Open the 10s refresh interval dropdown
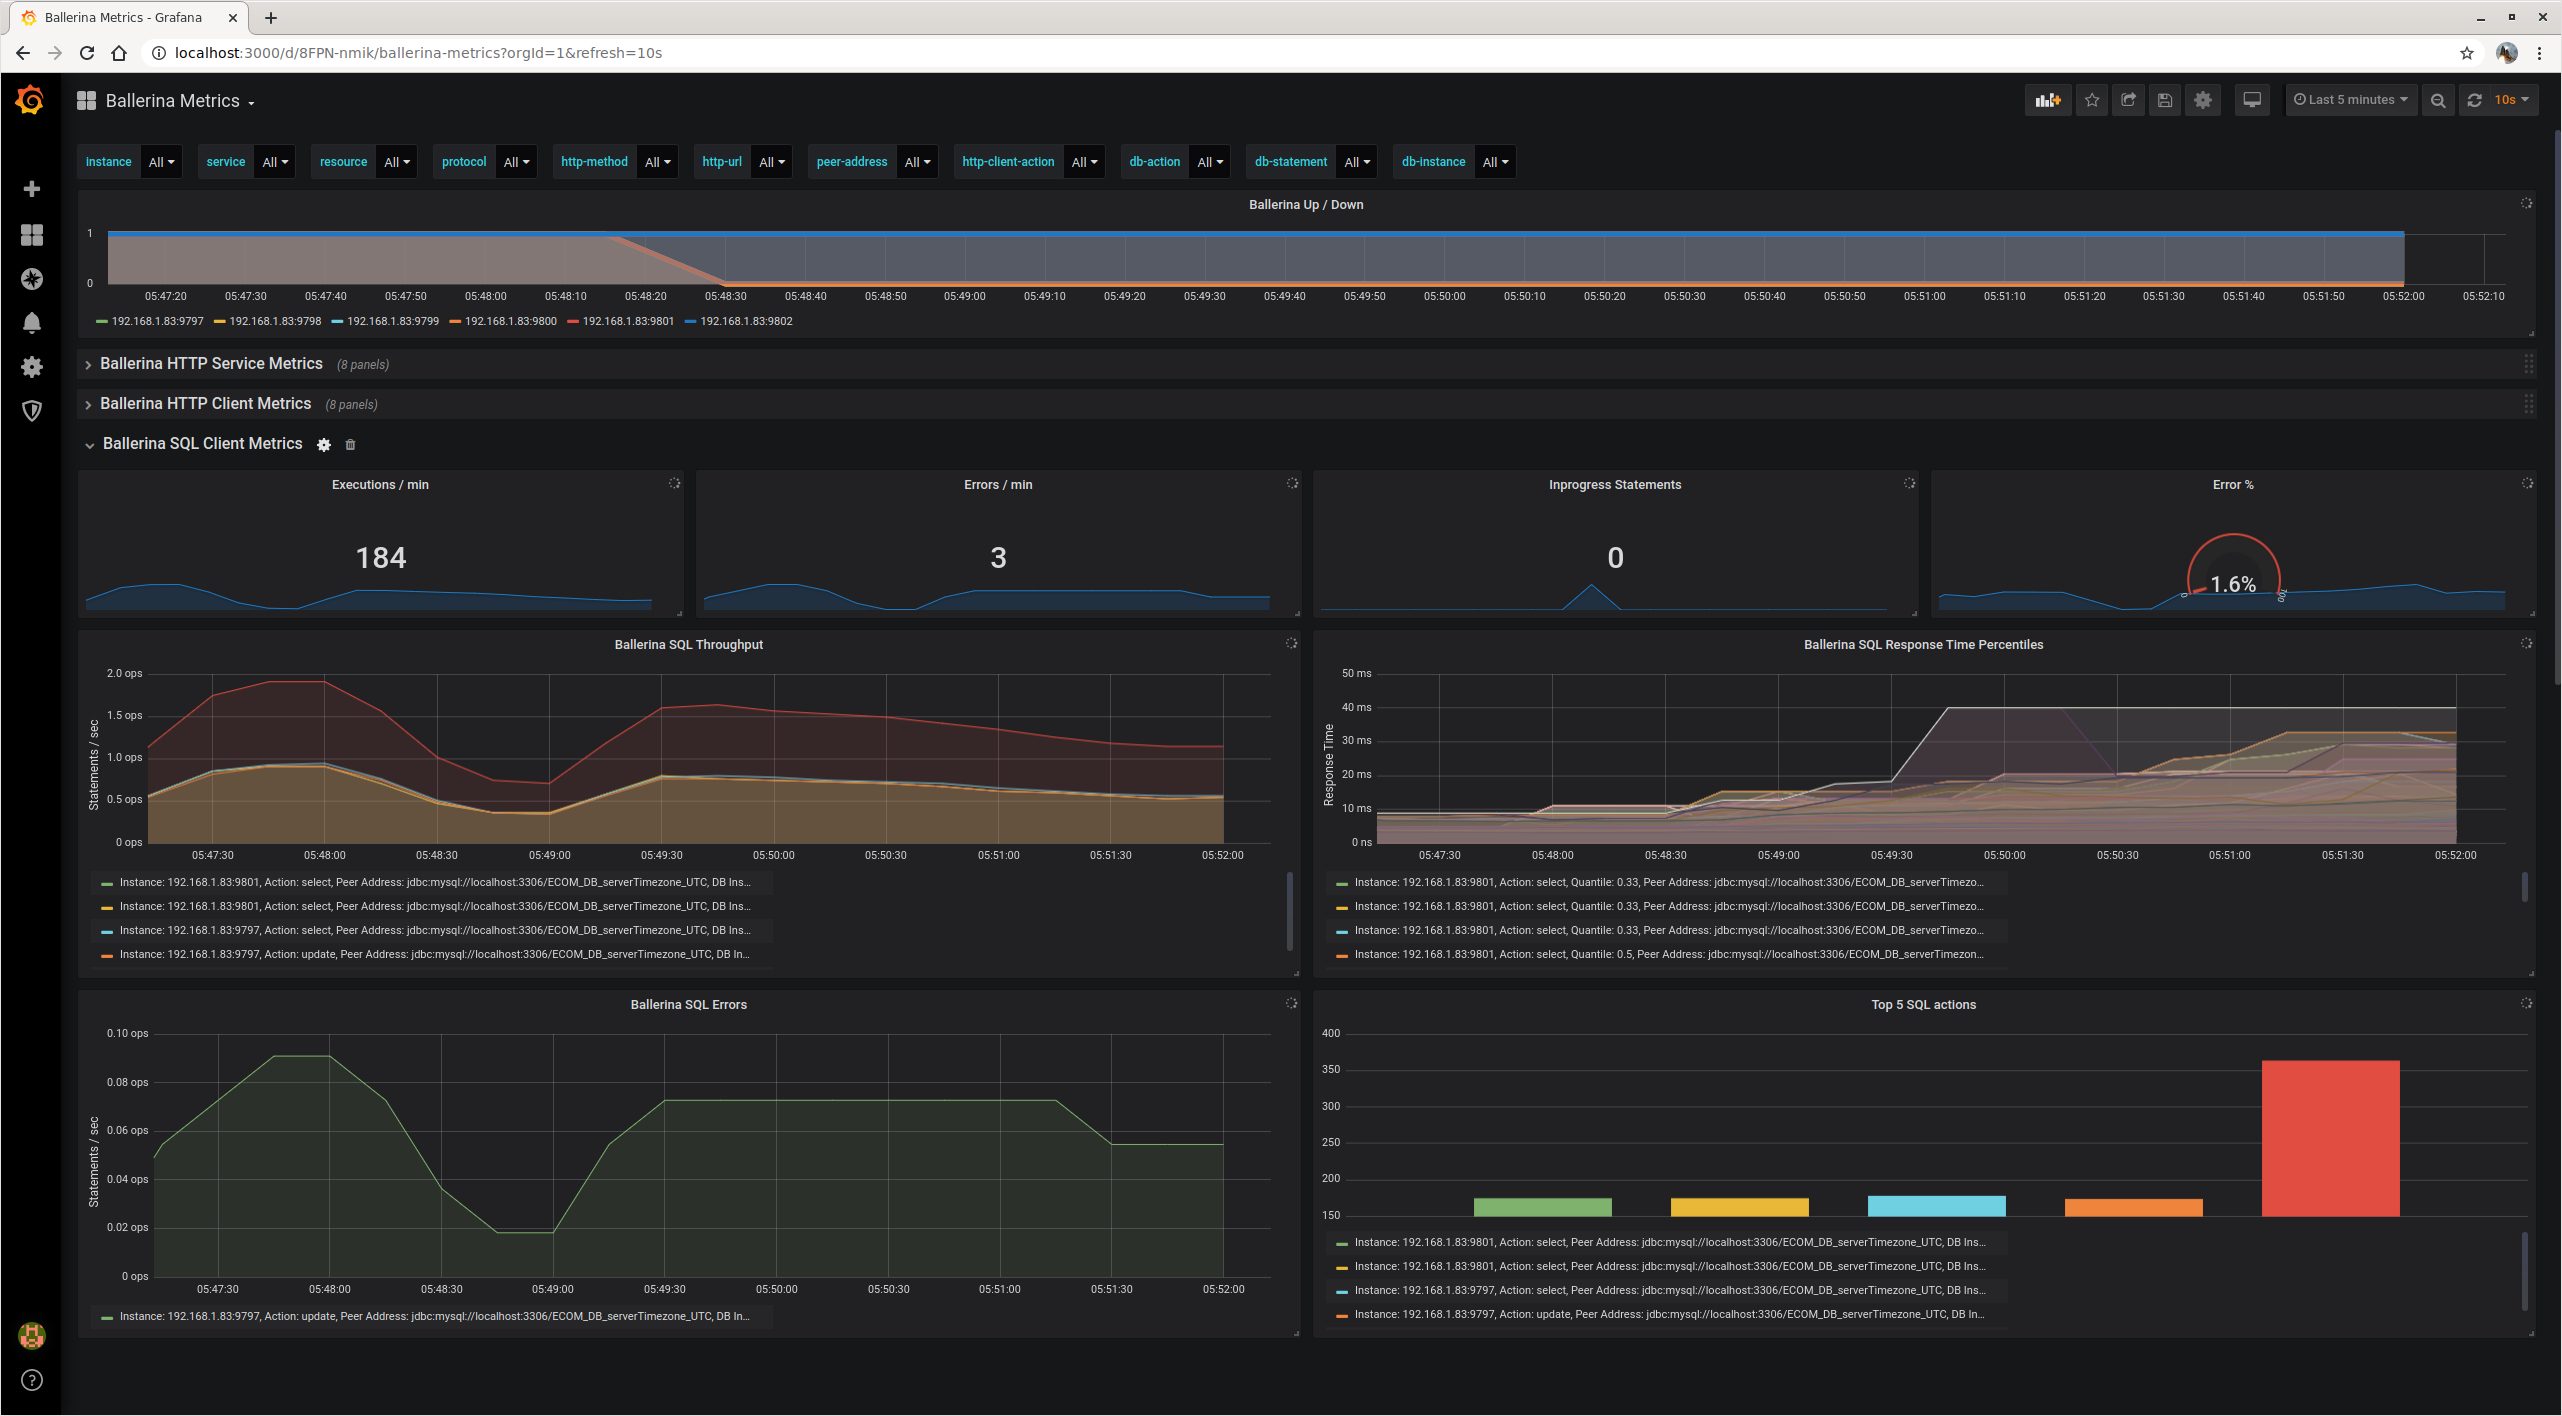This screenshot has height=1416, width=2562. pyautogui.click(x=2510, y=100)
